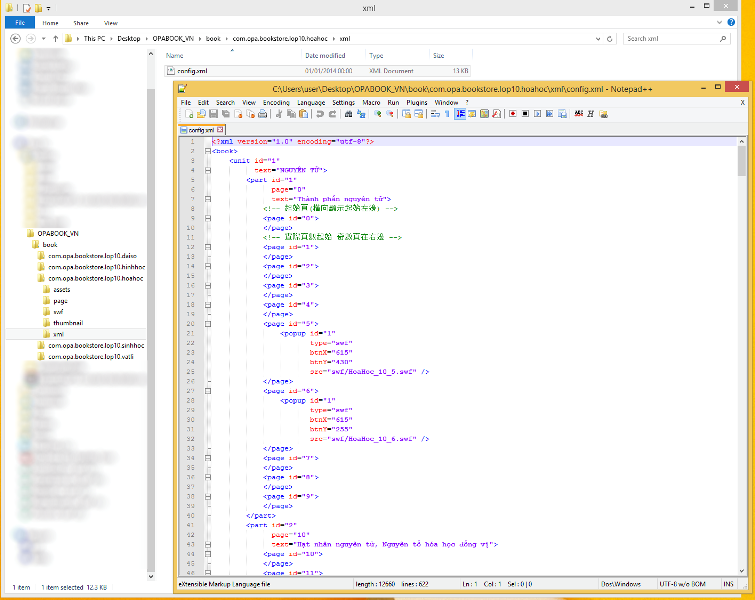Screen dimensions: 755x600
Task: Start macro recording with the red record icon
Action: pyautogui.click(x=511, y=115)
